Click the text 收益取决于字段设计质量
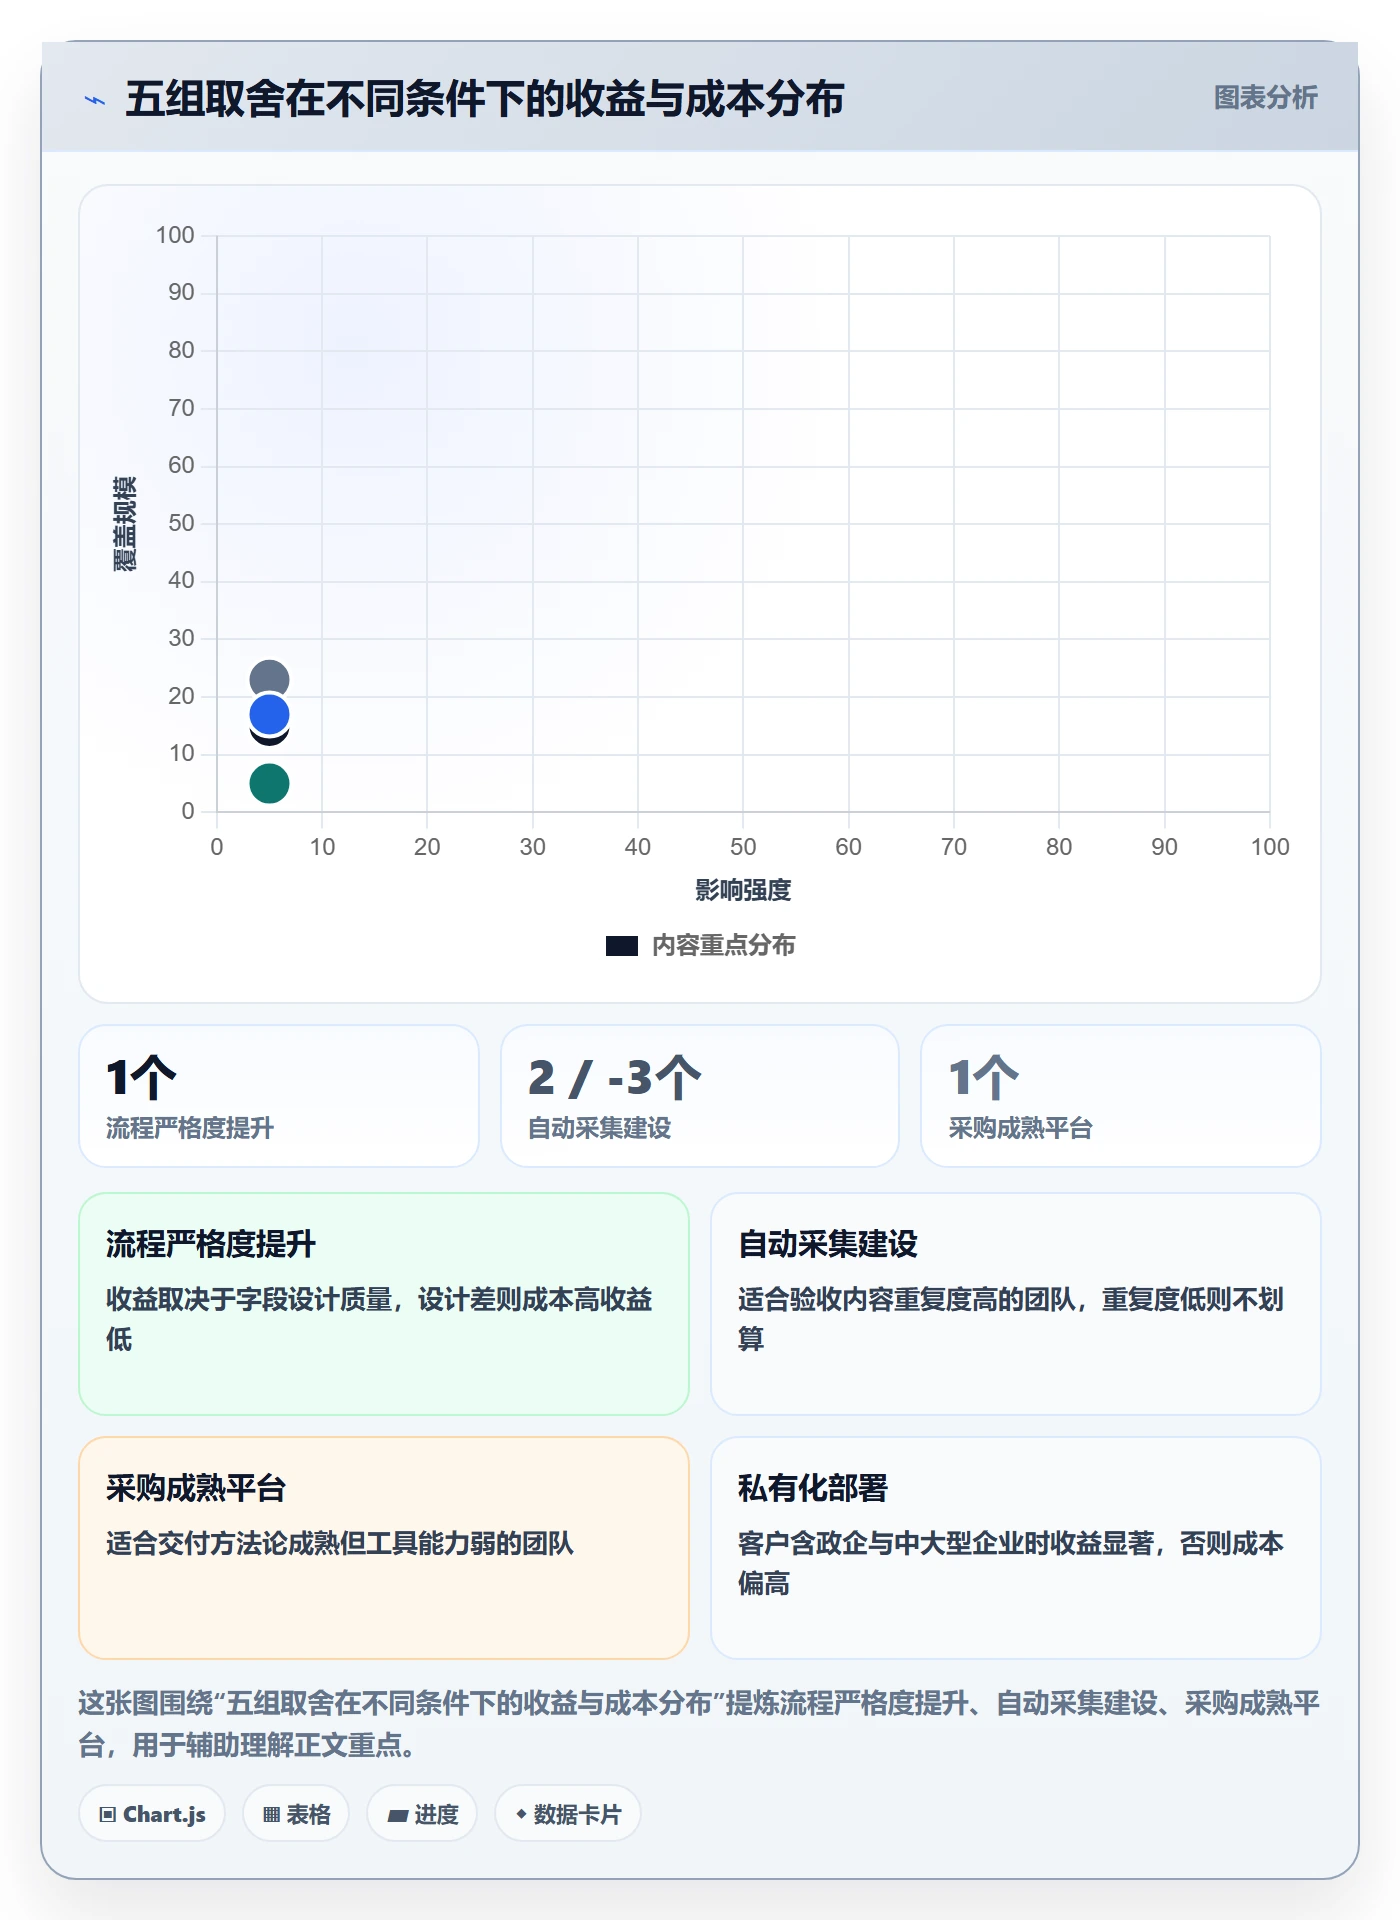The width and height of the screenshot is (1400, 1920). (249, 1299)
